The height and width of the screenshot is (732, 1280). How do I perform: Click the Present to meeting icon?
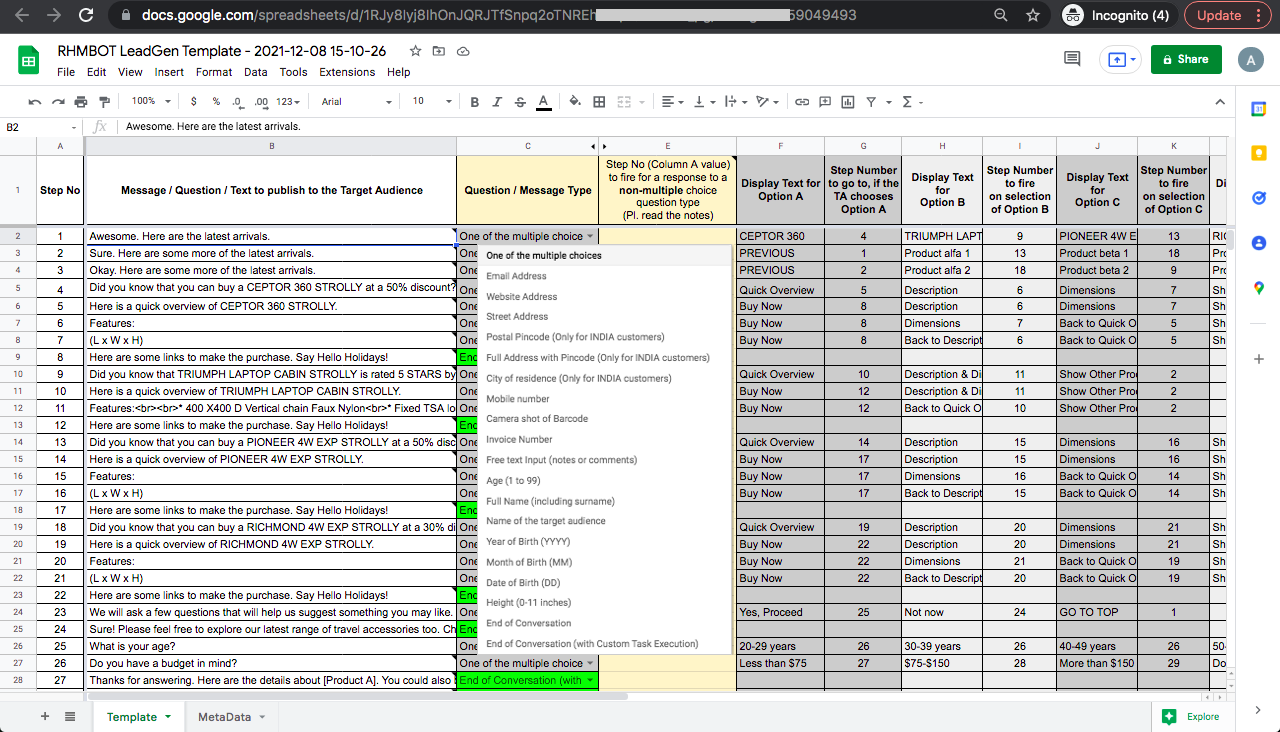point(1119,60)
